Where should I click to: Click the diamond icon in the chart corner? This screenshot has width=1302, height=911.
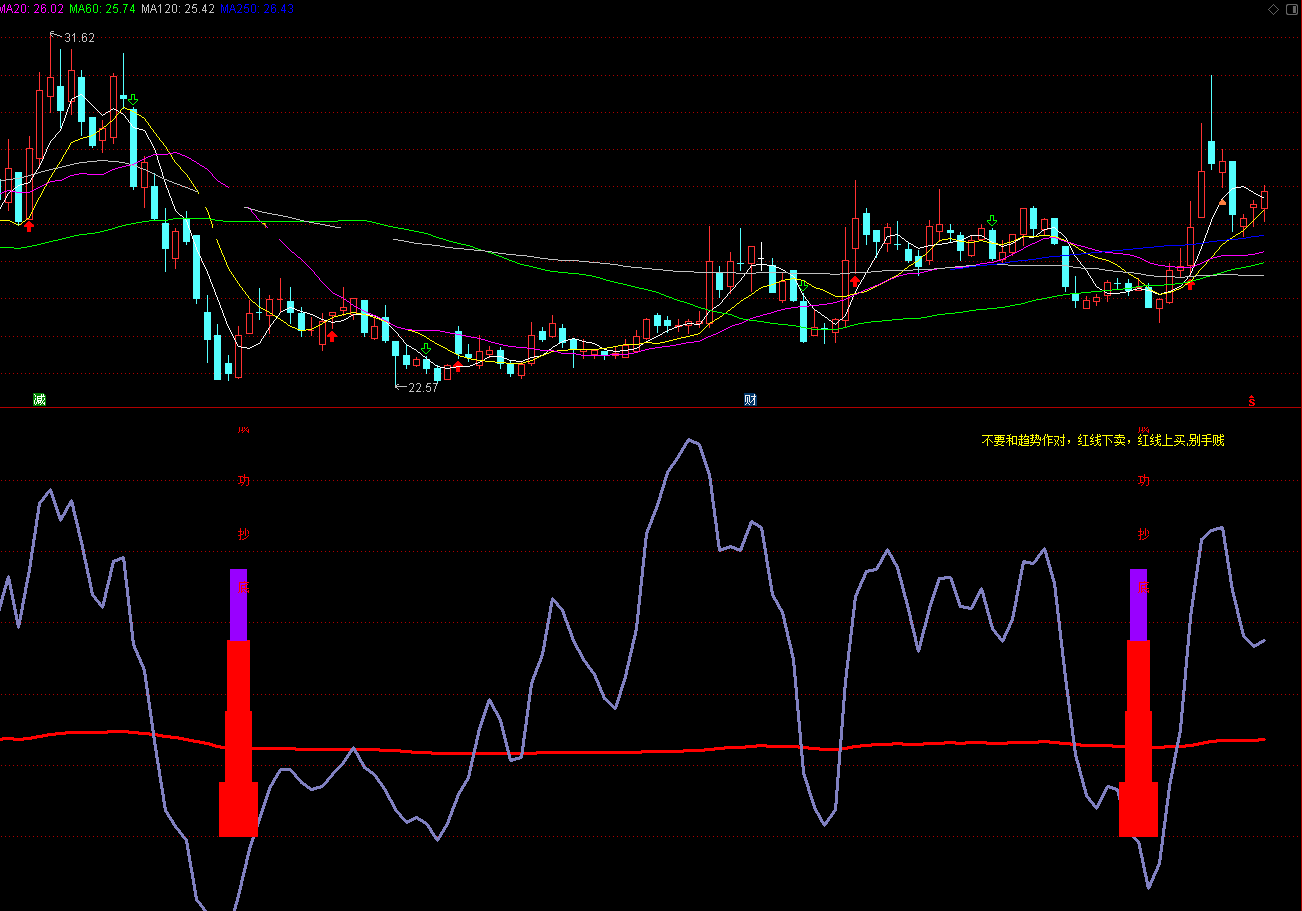(1273, 9)
